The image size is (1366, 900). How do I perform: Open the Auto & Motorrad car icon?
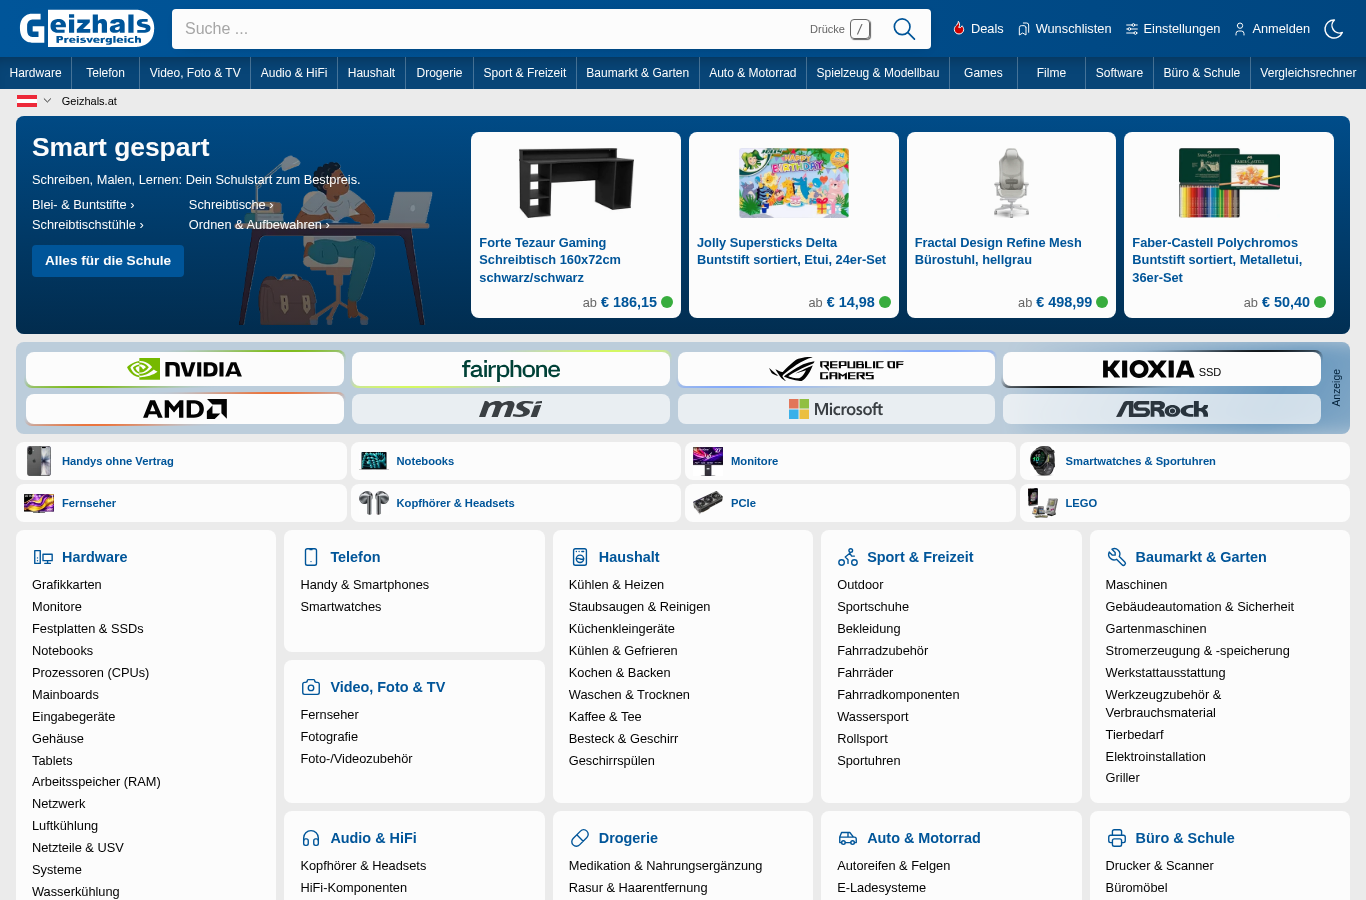point(848,838)
